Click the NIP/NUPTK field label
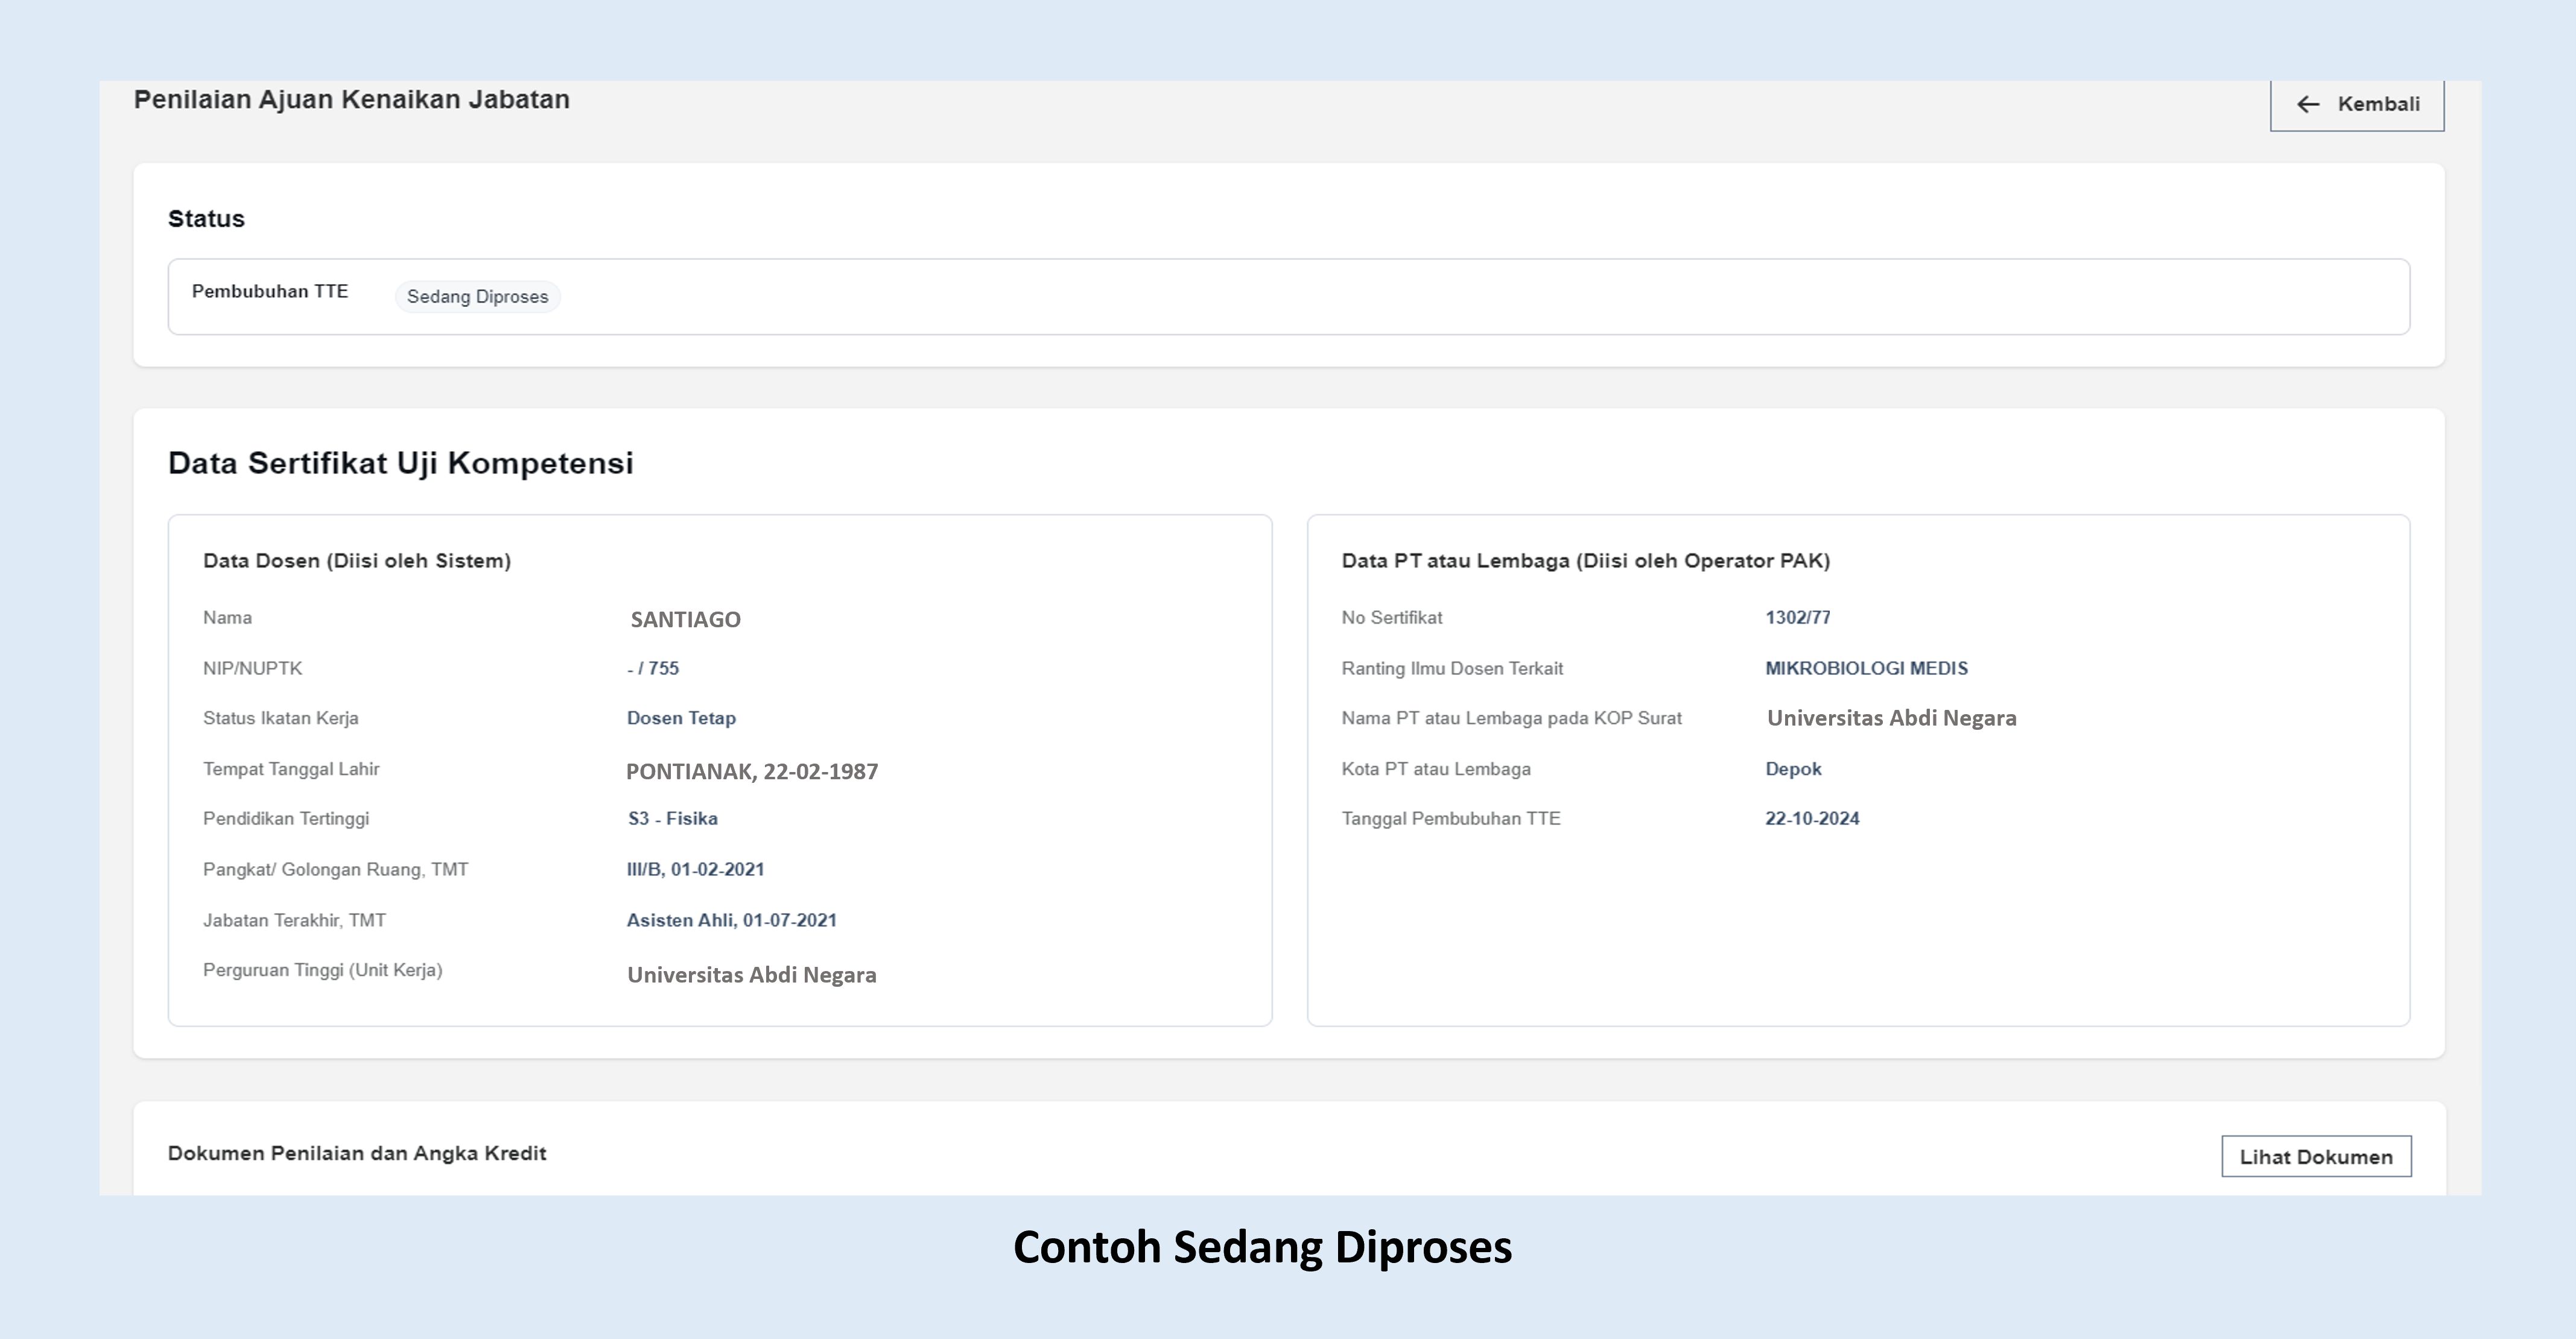 (253, 668)
